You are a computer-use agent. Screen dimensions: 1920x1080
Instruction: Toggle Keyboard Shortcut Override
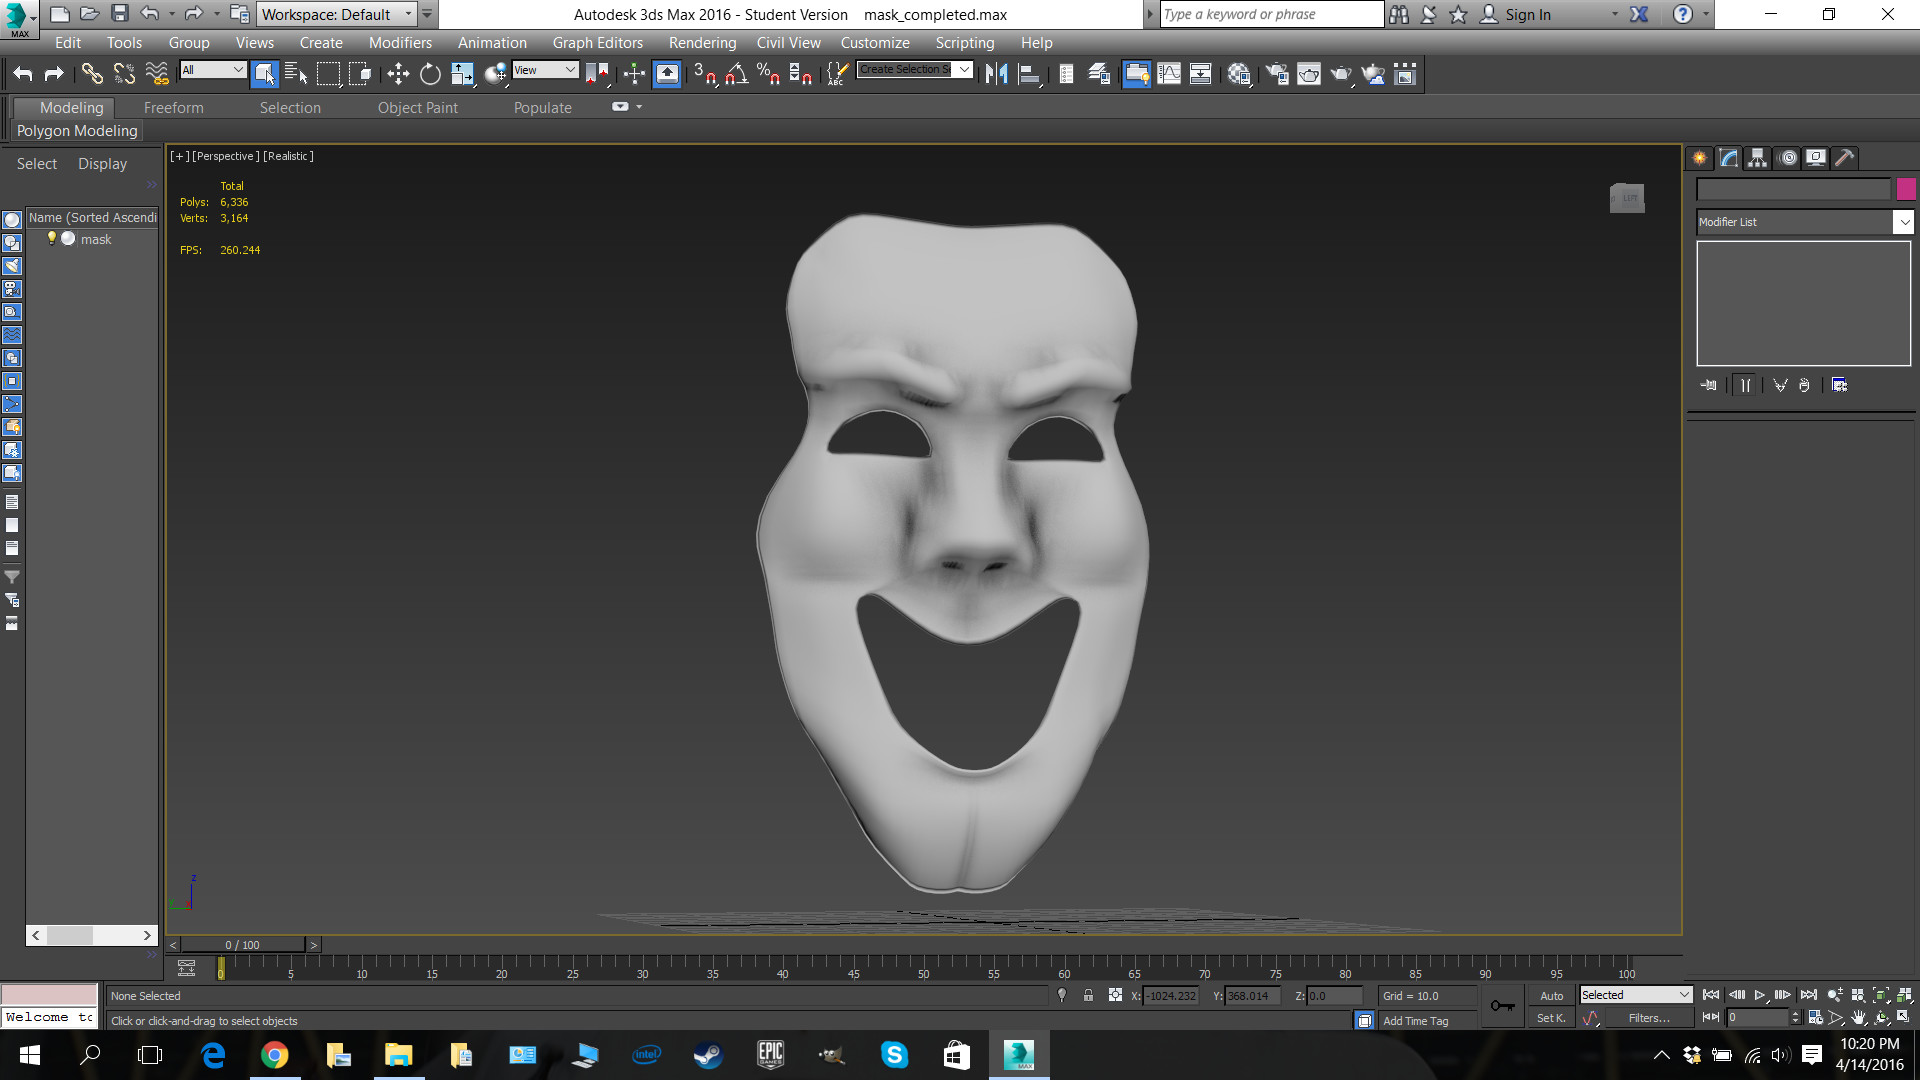(667, 74)
